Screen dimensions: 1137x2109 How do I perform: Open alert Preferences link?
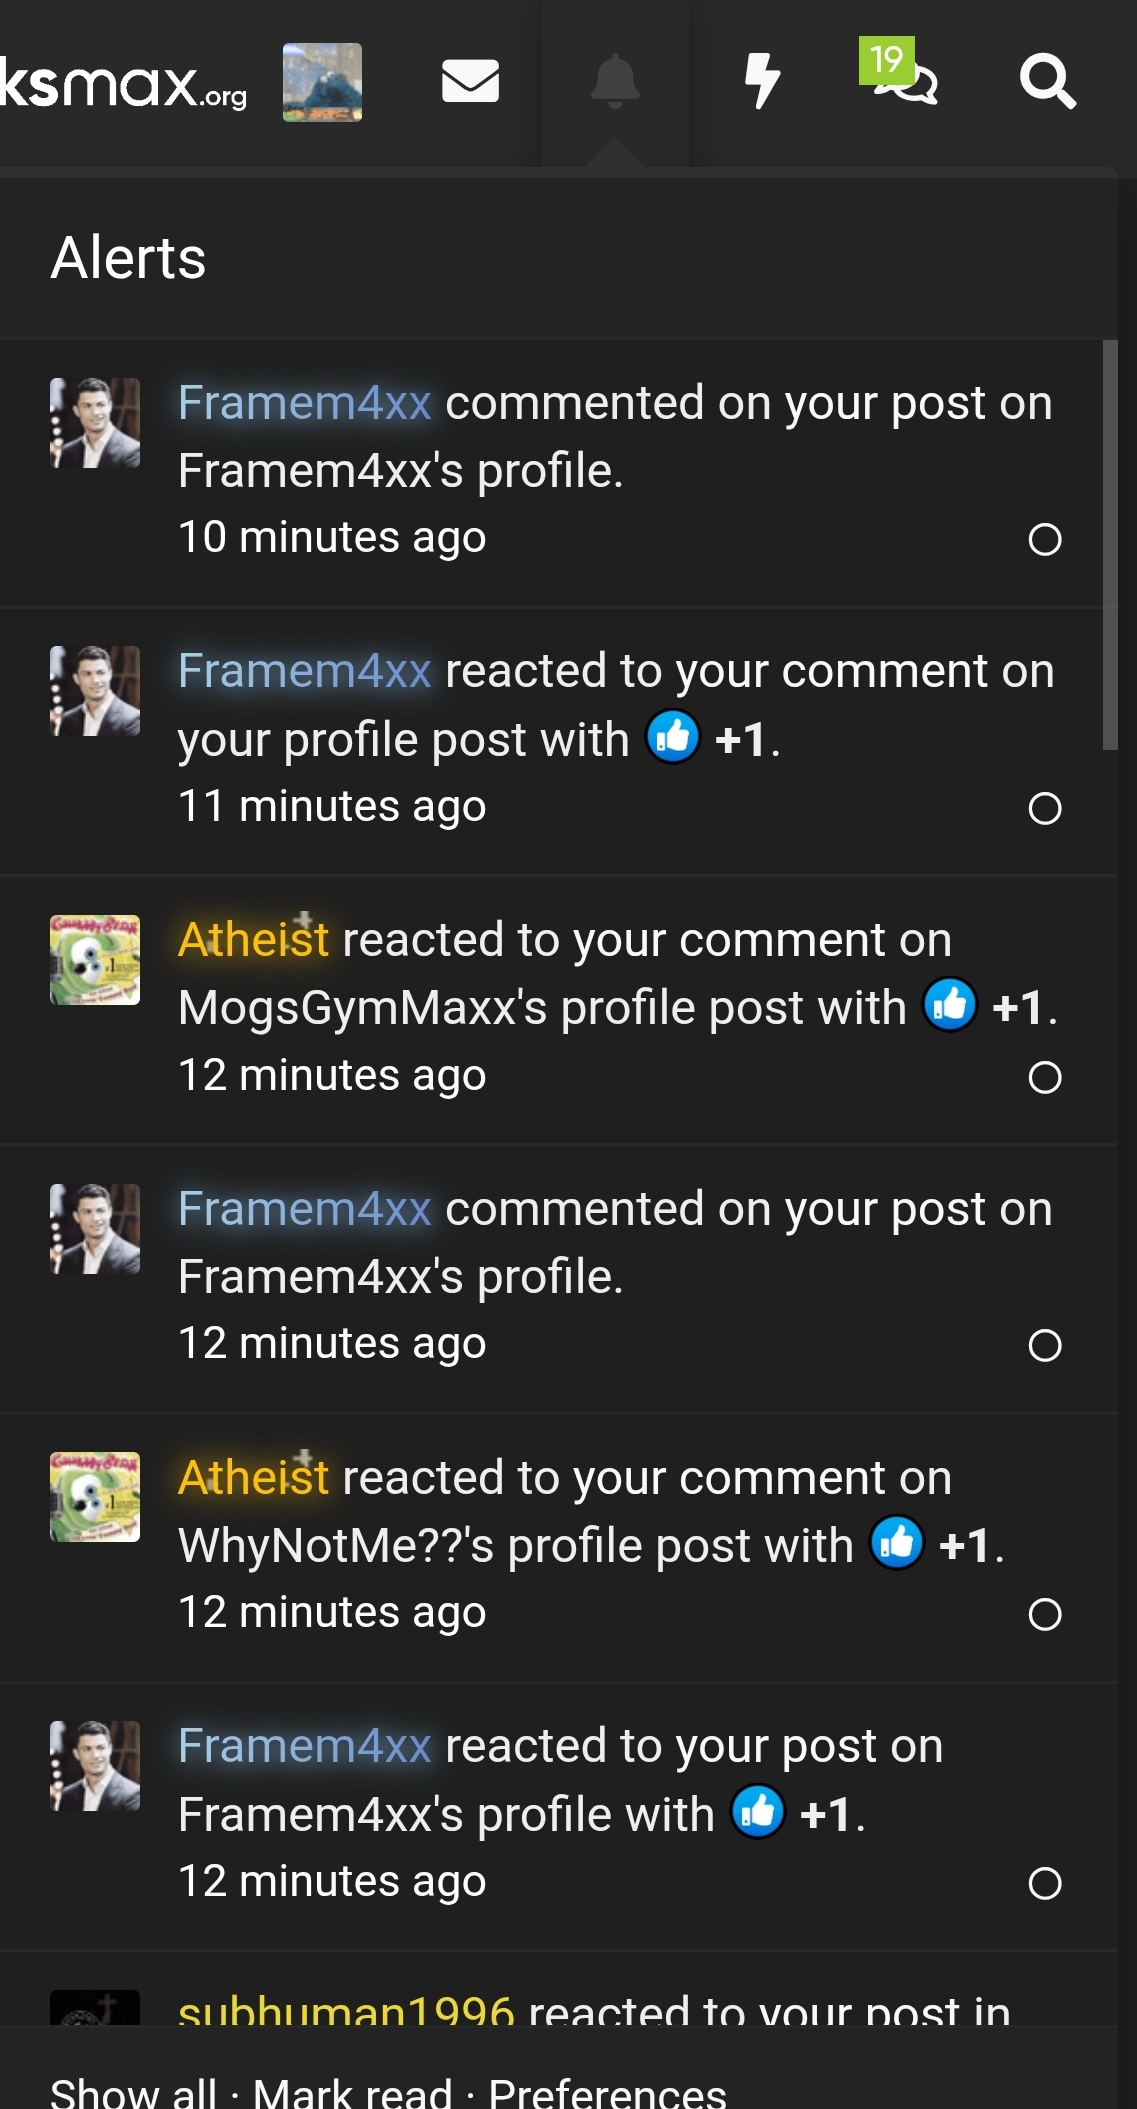coord(607,2092)
